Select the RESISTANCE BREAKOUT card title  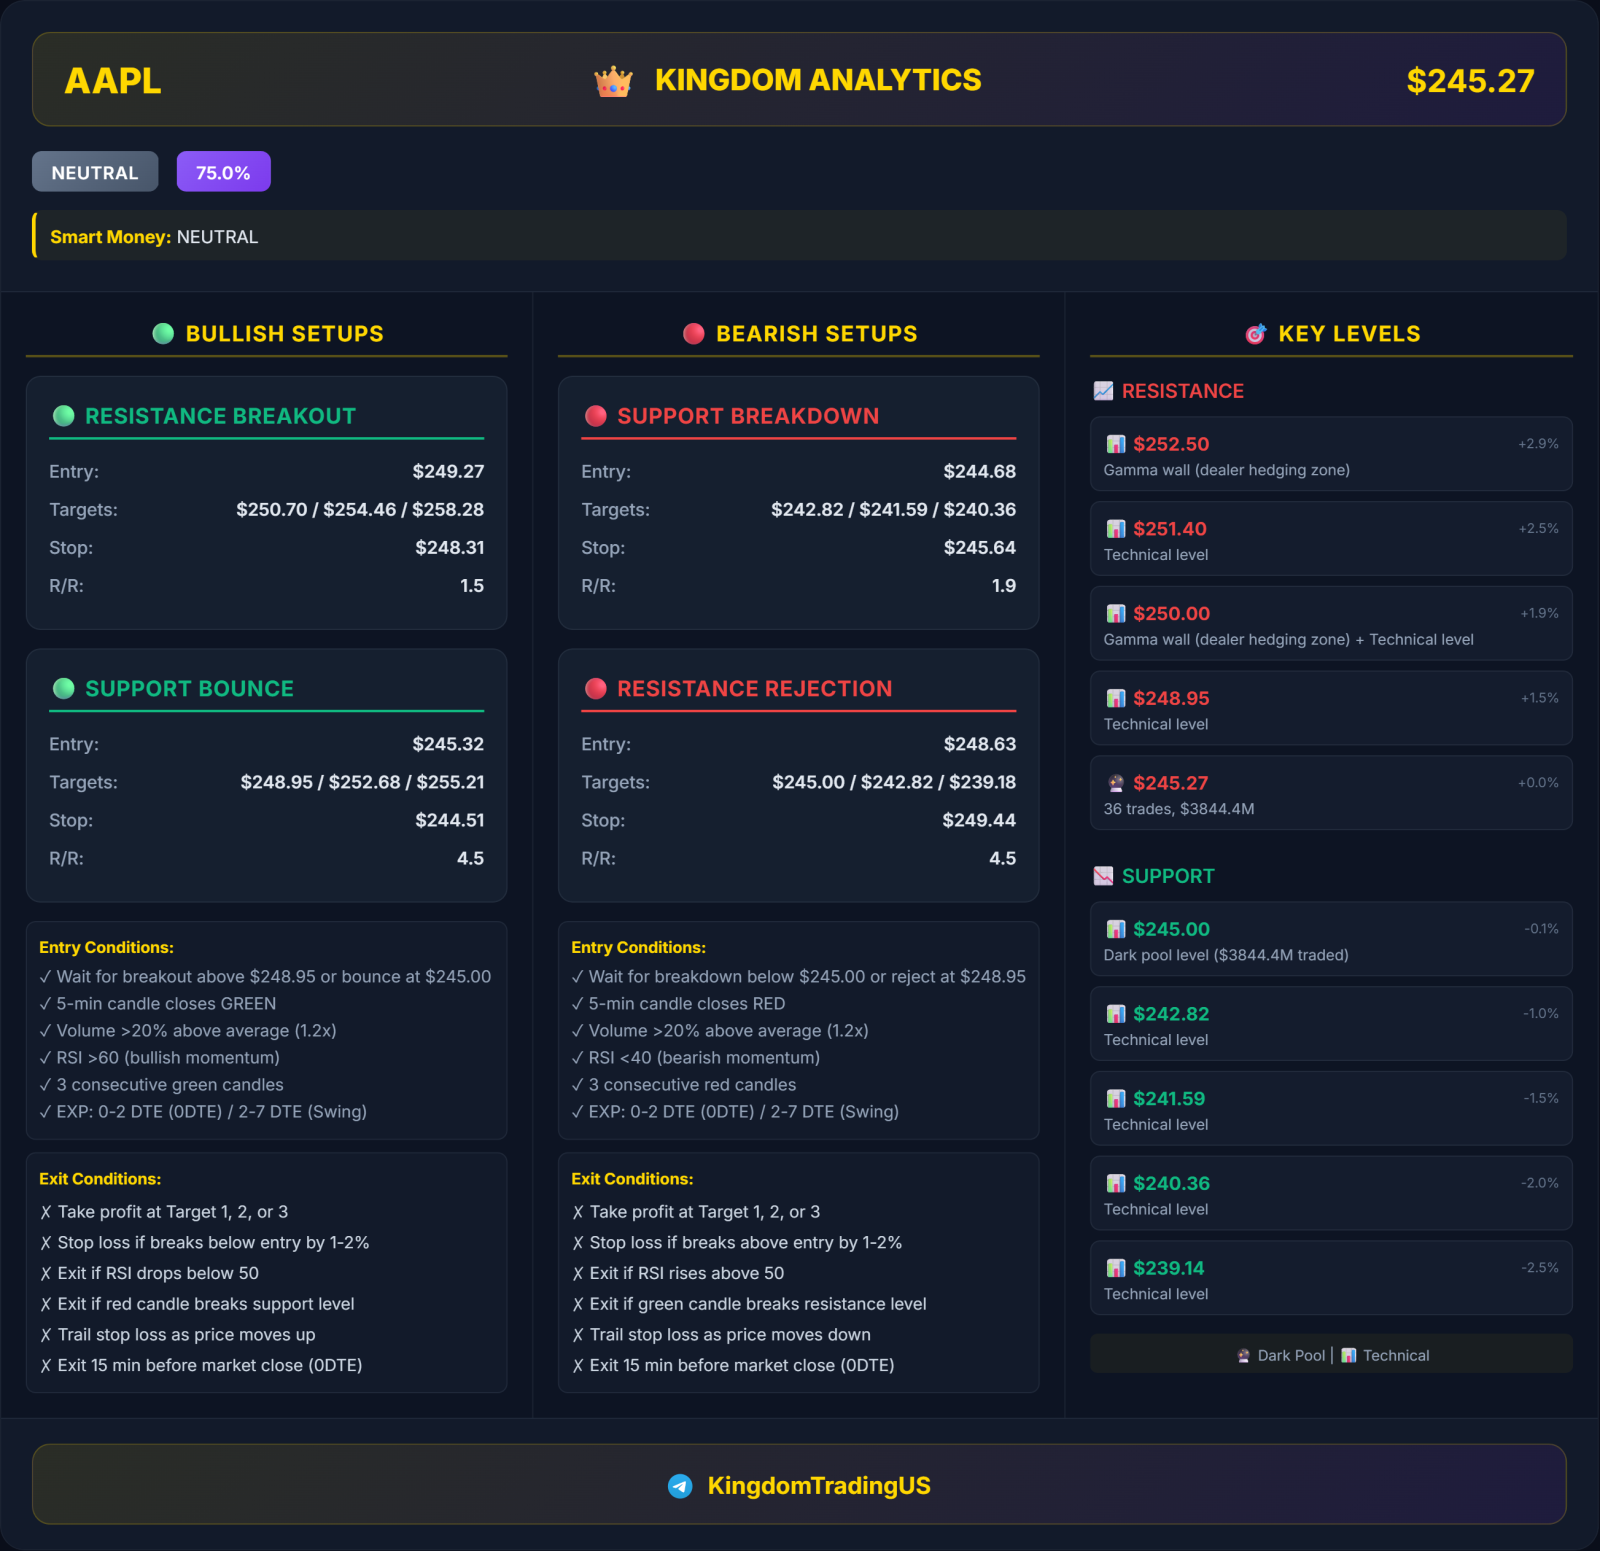(220, 416)
